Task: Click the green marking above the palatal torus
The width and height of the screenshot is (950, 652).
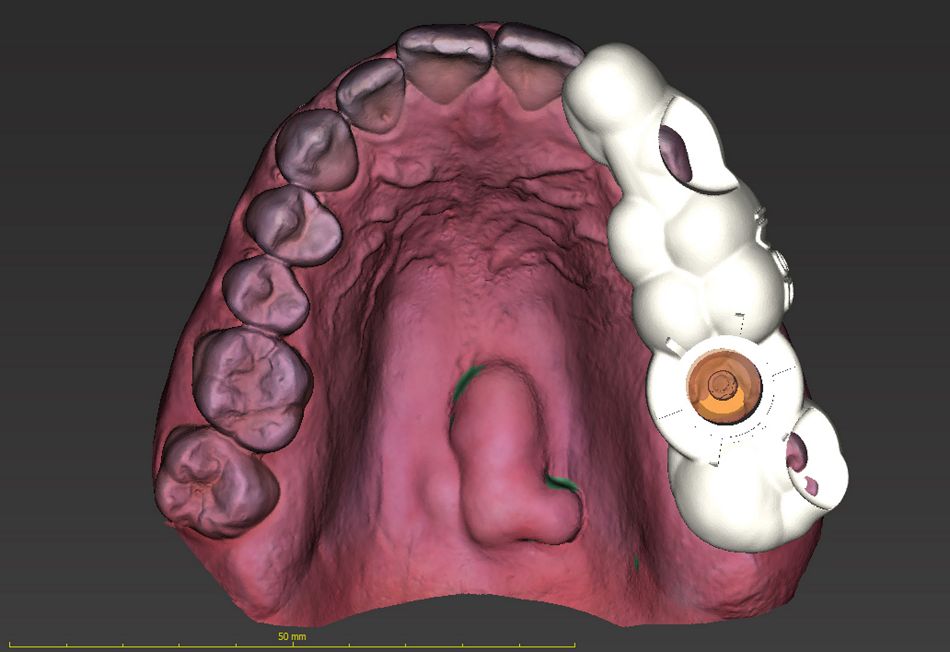Action: [x=468, y=381]
